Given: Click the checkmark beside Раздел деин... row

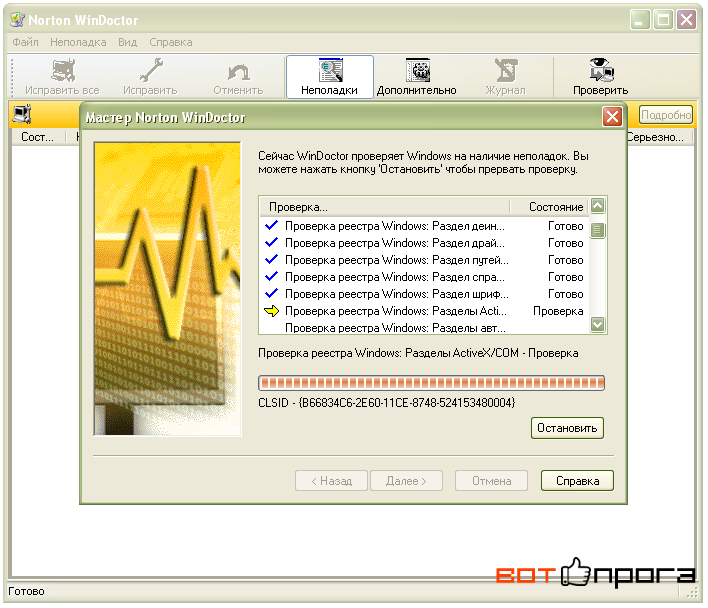Looking at the screenshot, I should [x=271, y=225].
